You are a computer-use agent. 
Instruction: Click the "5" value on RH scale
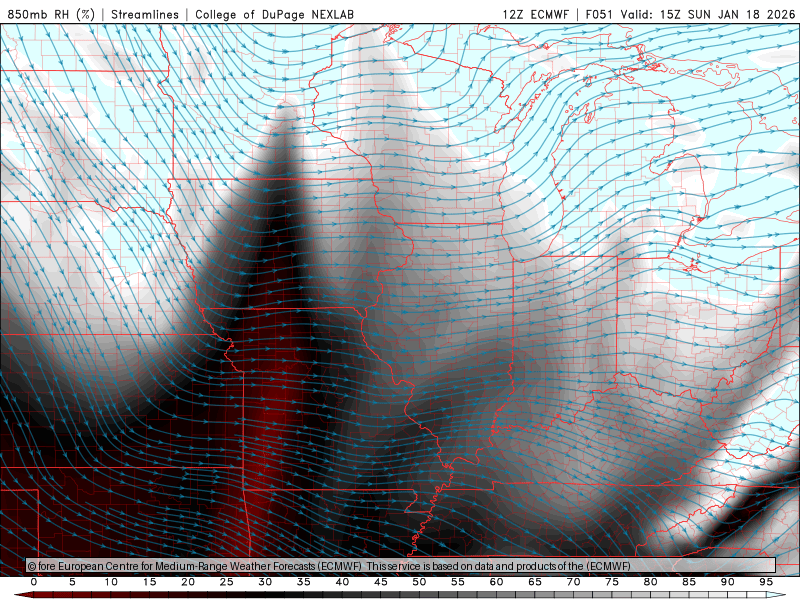72,582
